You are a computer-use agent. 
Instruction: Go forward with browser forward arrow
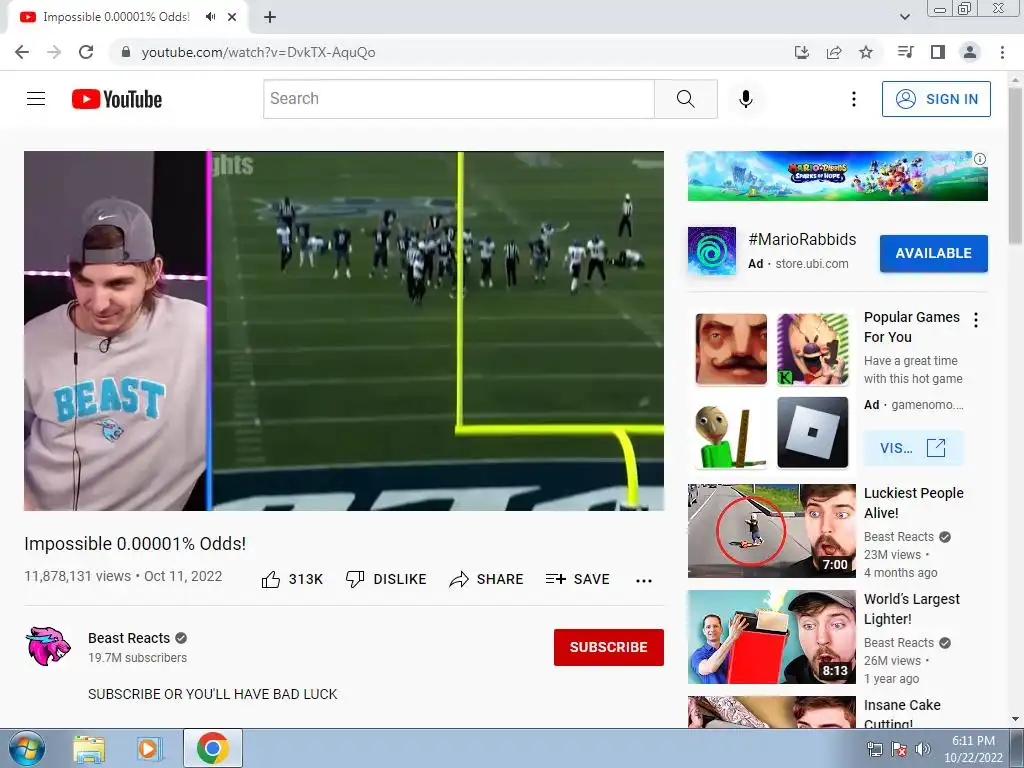click(54, 52)
